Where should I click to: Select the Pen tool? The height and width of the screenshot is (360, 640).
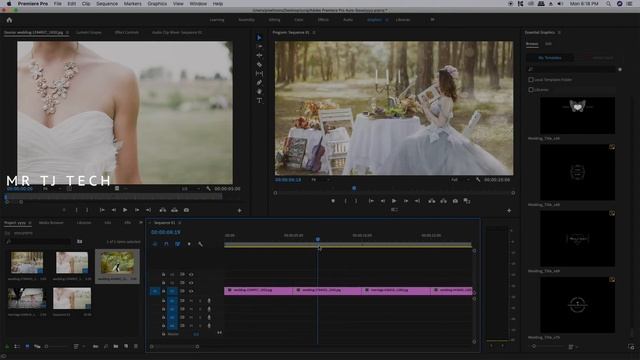(259, 82)
